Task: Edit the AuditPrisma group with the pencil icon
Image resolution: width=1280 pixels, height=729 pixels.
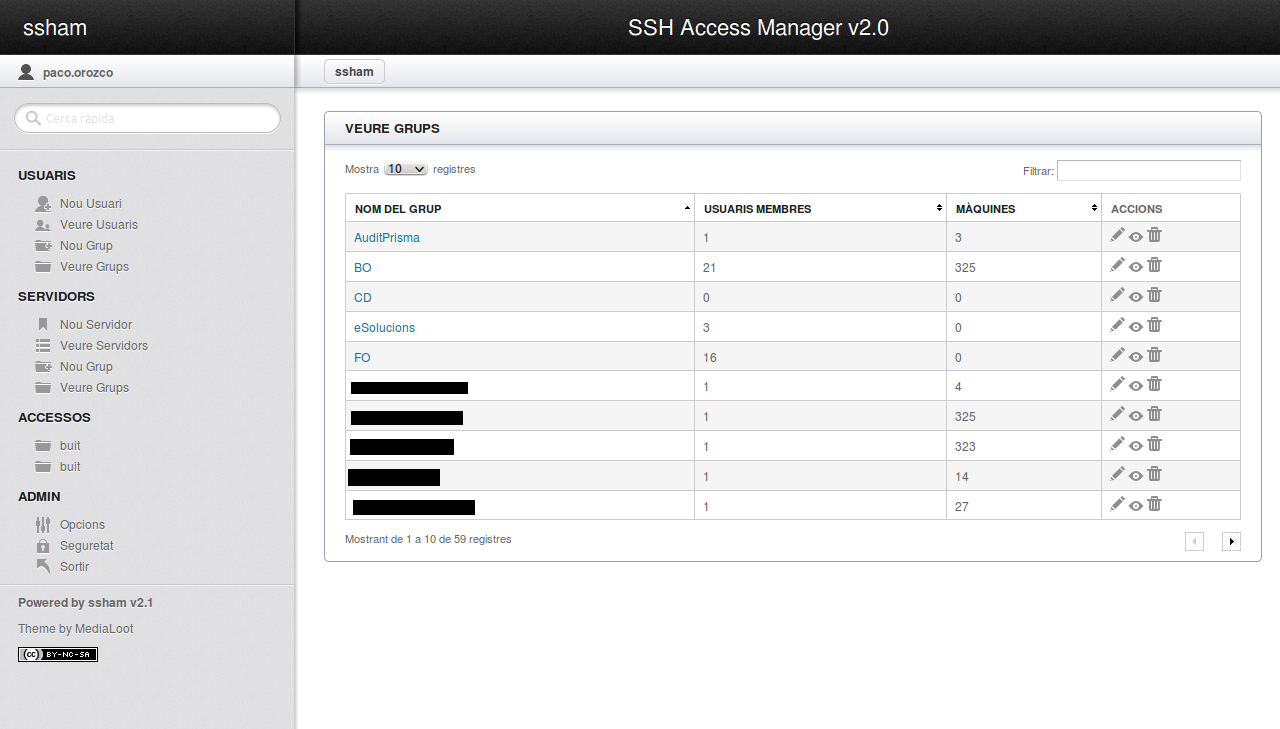Action: [x=1117, y=235]
